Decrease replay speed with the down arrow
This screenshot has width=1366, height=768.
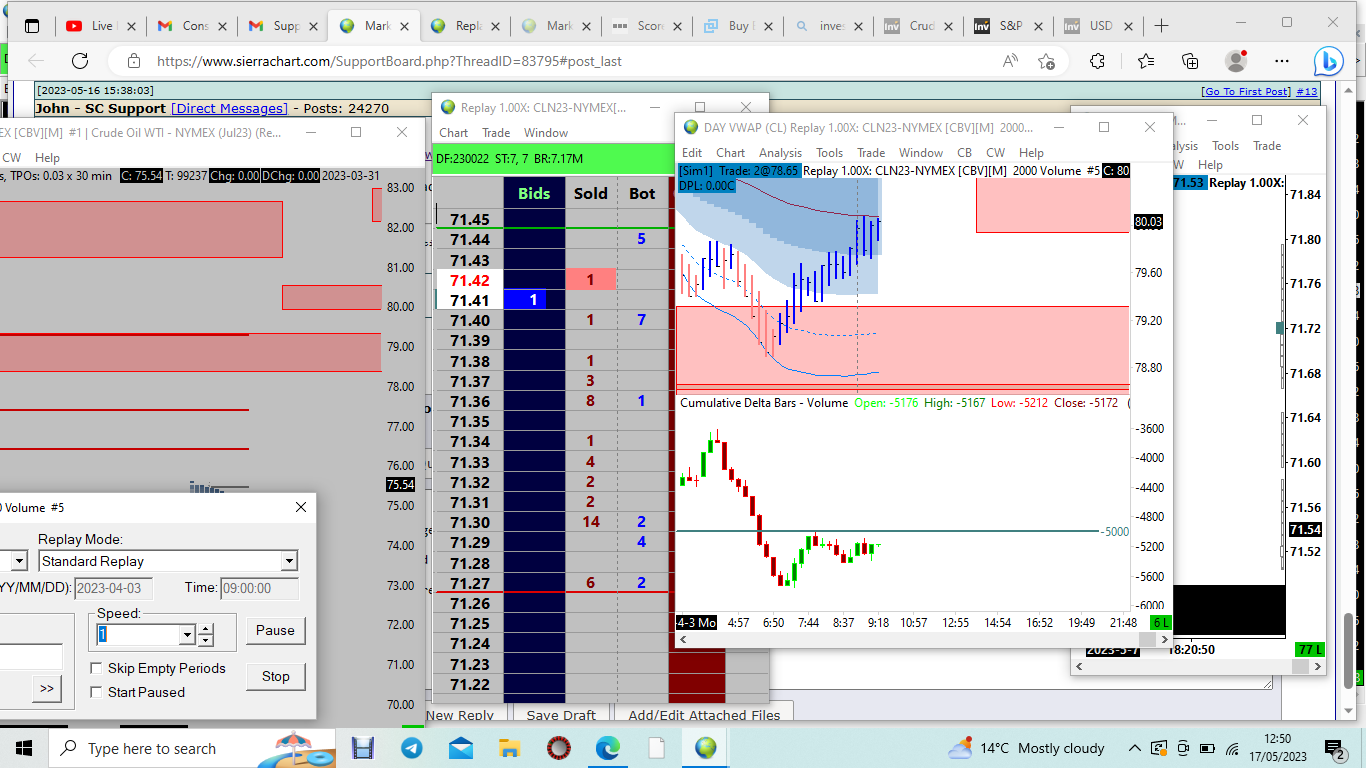tap(206, 640)
